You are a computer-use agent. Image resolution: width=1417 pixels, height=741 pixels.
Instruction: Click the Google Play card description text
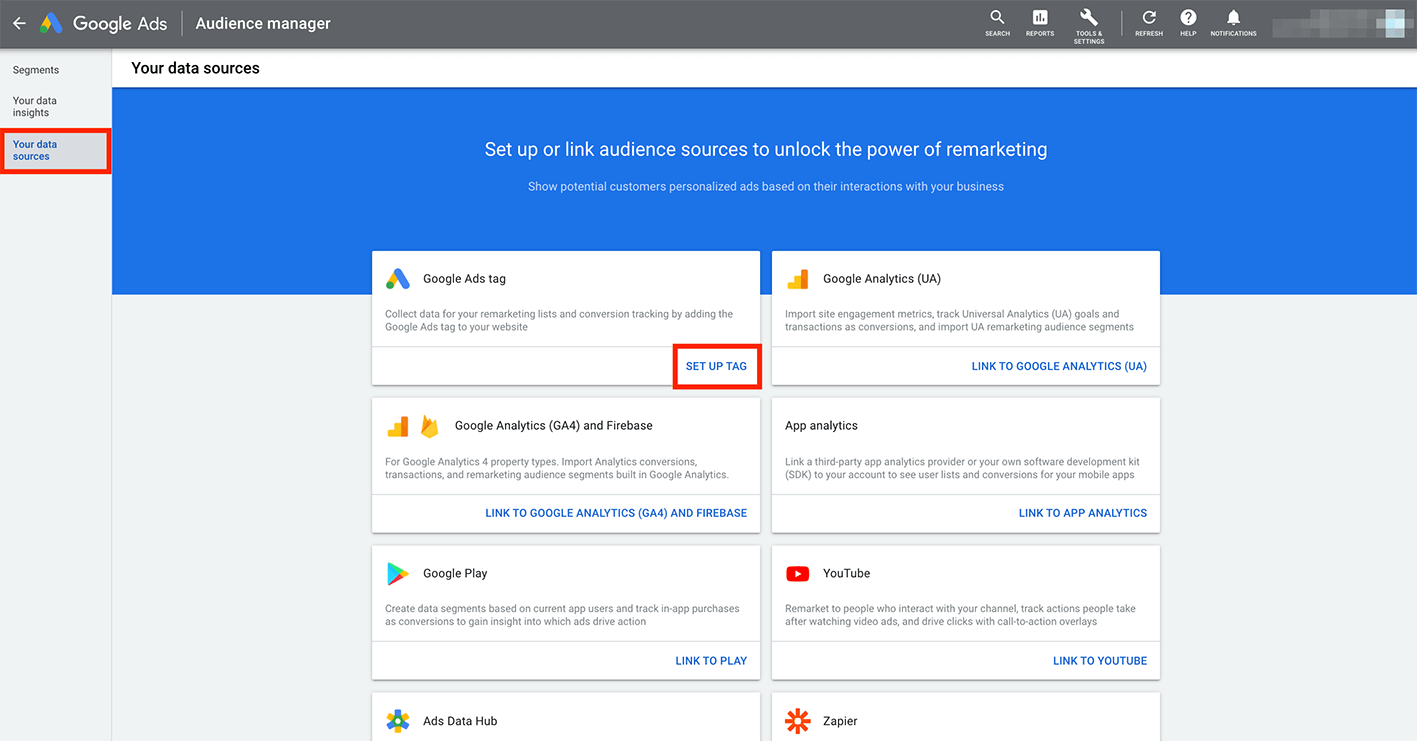(562, 615)
